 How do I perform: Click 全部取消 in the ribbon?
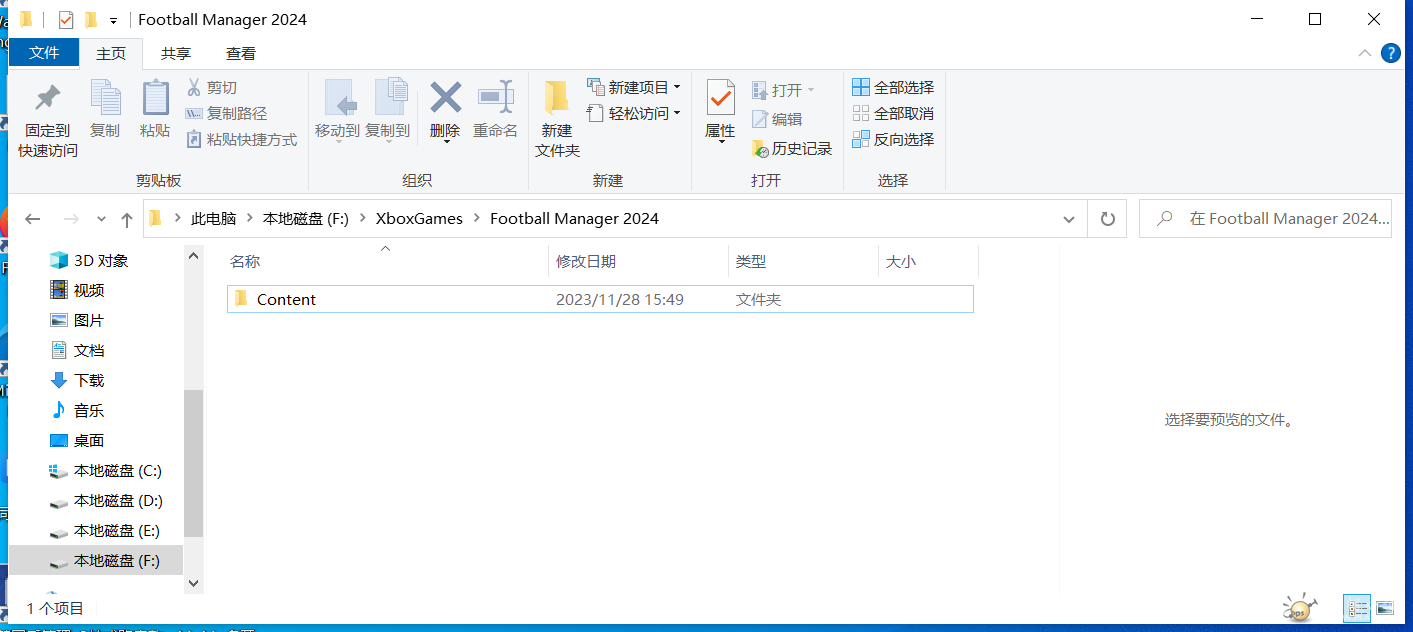[x=893, y=113]
